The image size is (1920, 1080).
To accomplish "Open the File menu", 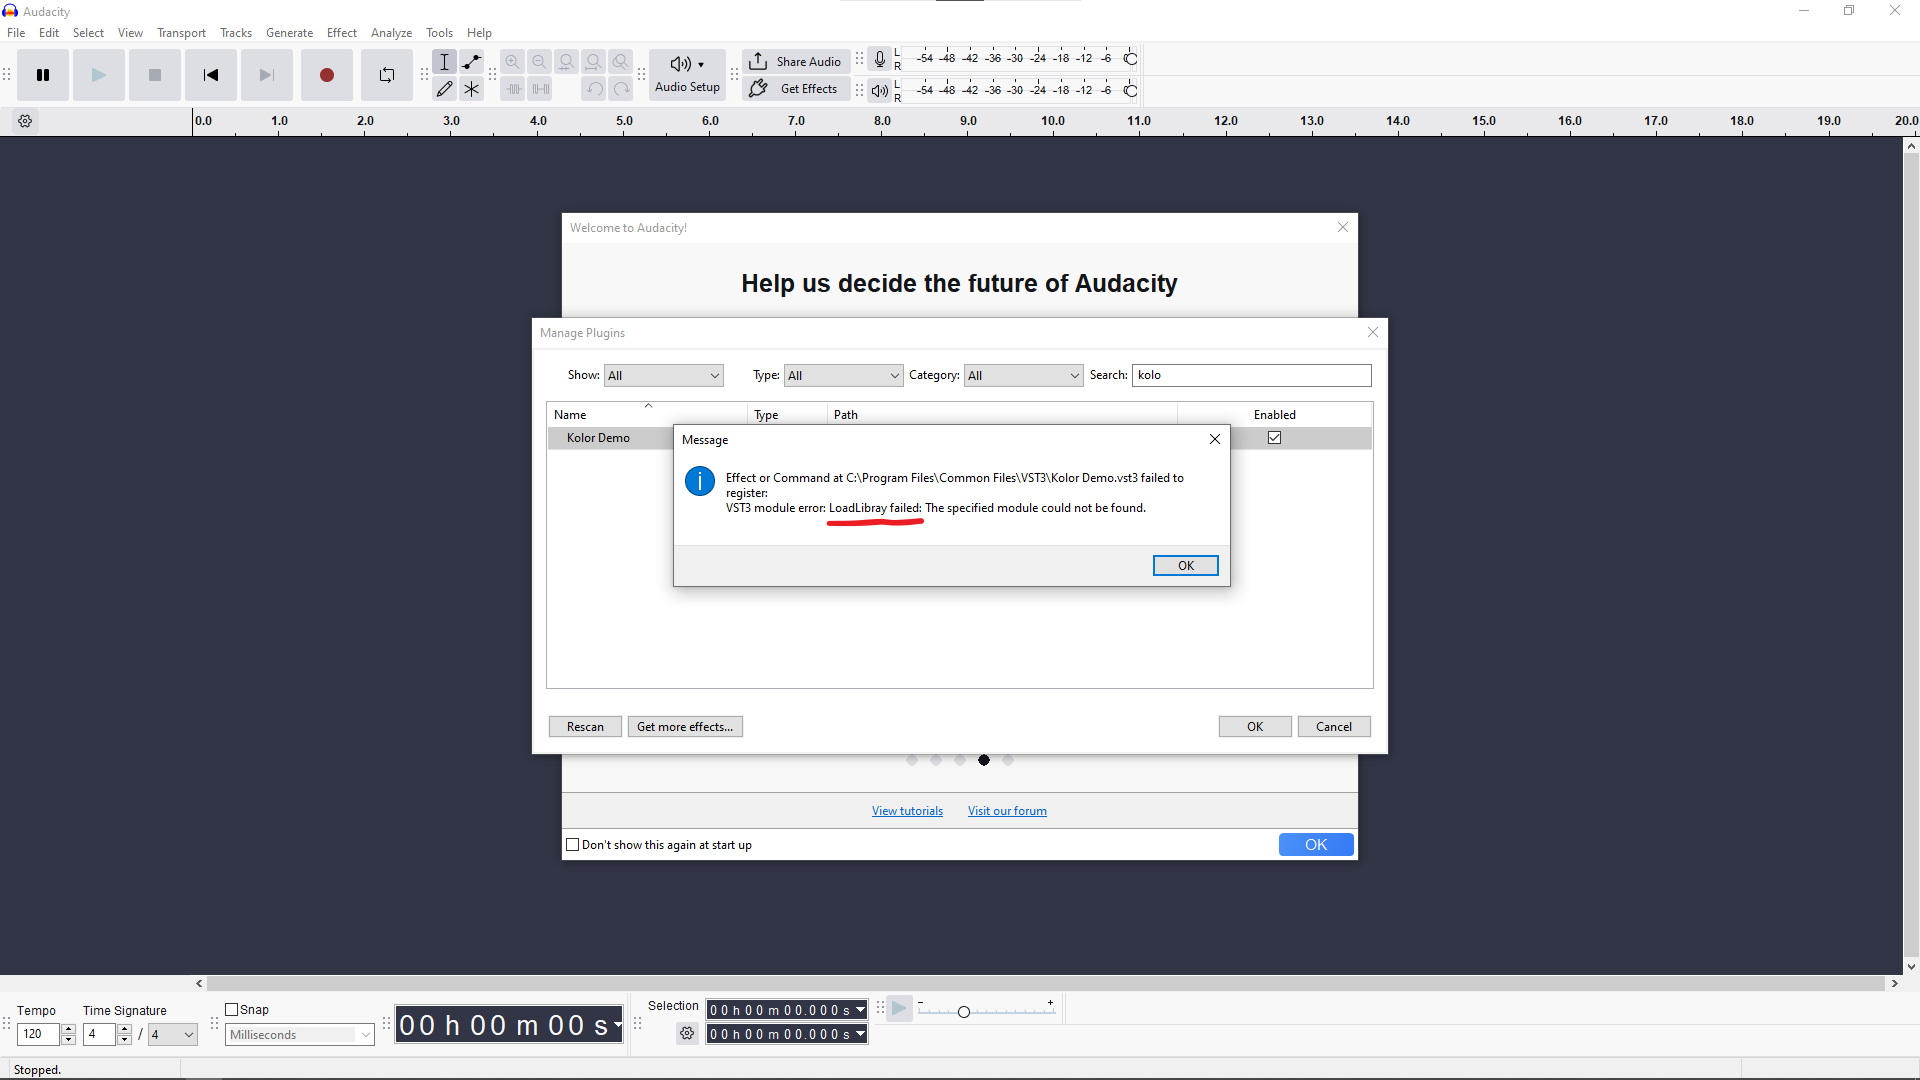I will pyautogui.click(x=16, y=33).
